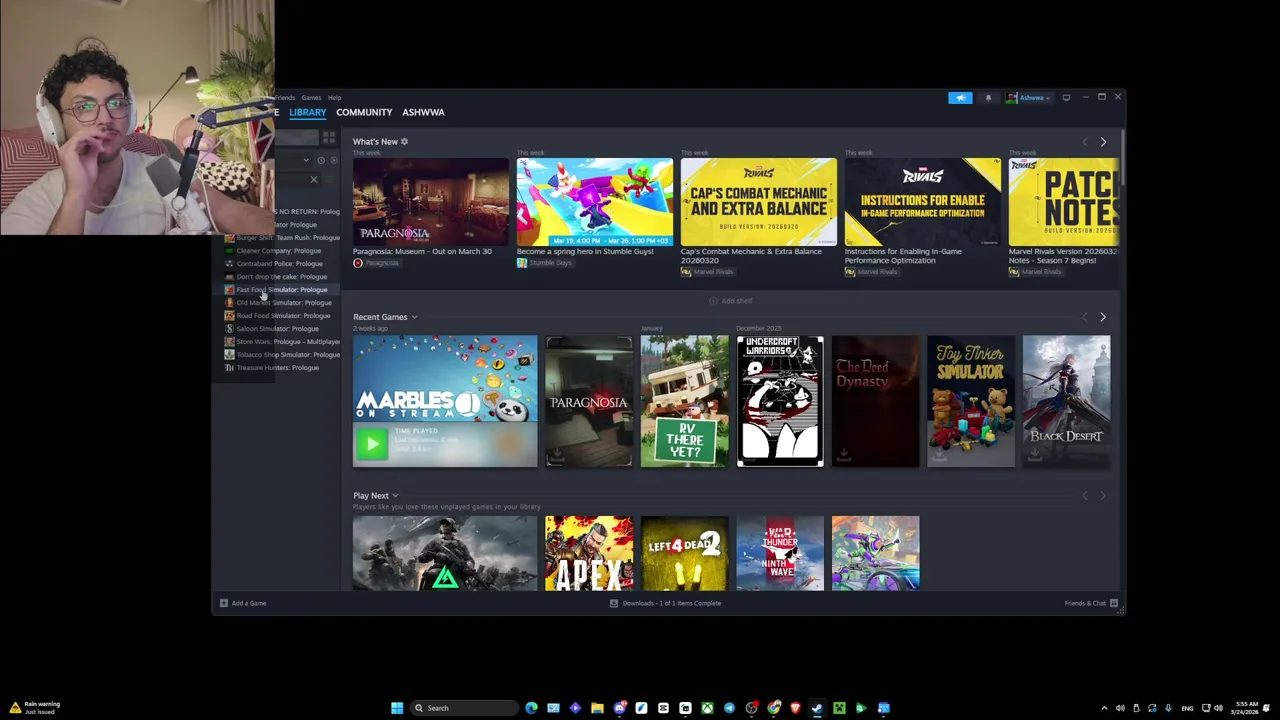Open Ashwwa account dropdown menu
The height and width of the screenshot is (720, 1280).
point(1028,98)
